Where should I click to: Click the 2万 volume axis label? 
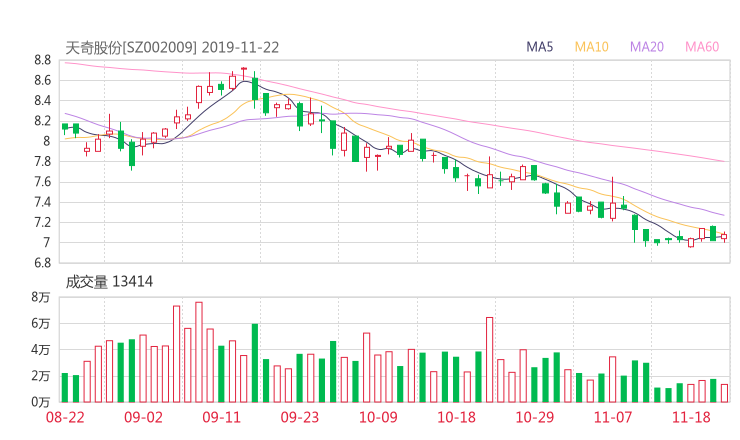pyautogui.click(x=41, y=376)
